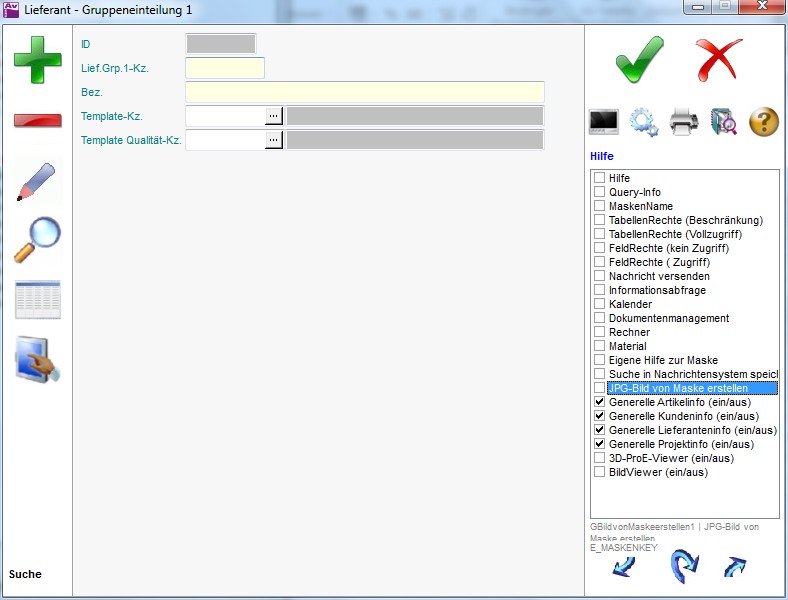Click into the Bez. text field
The width and height of the screenshot is (788, 600).
365,92
